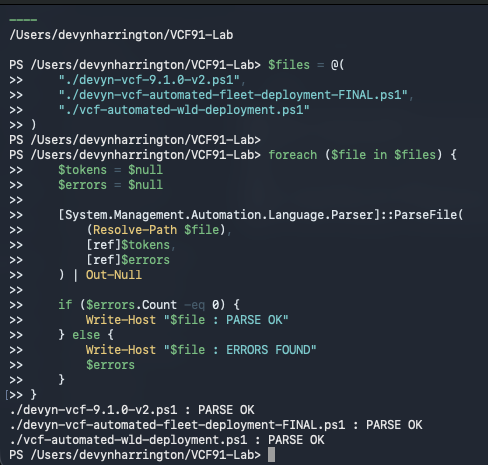Click output line ./devyn-vcf-9.1.0-v2.ps1 : PARSE OK
This screenshot has height=465, width=488.
coord(132,410)
